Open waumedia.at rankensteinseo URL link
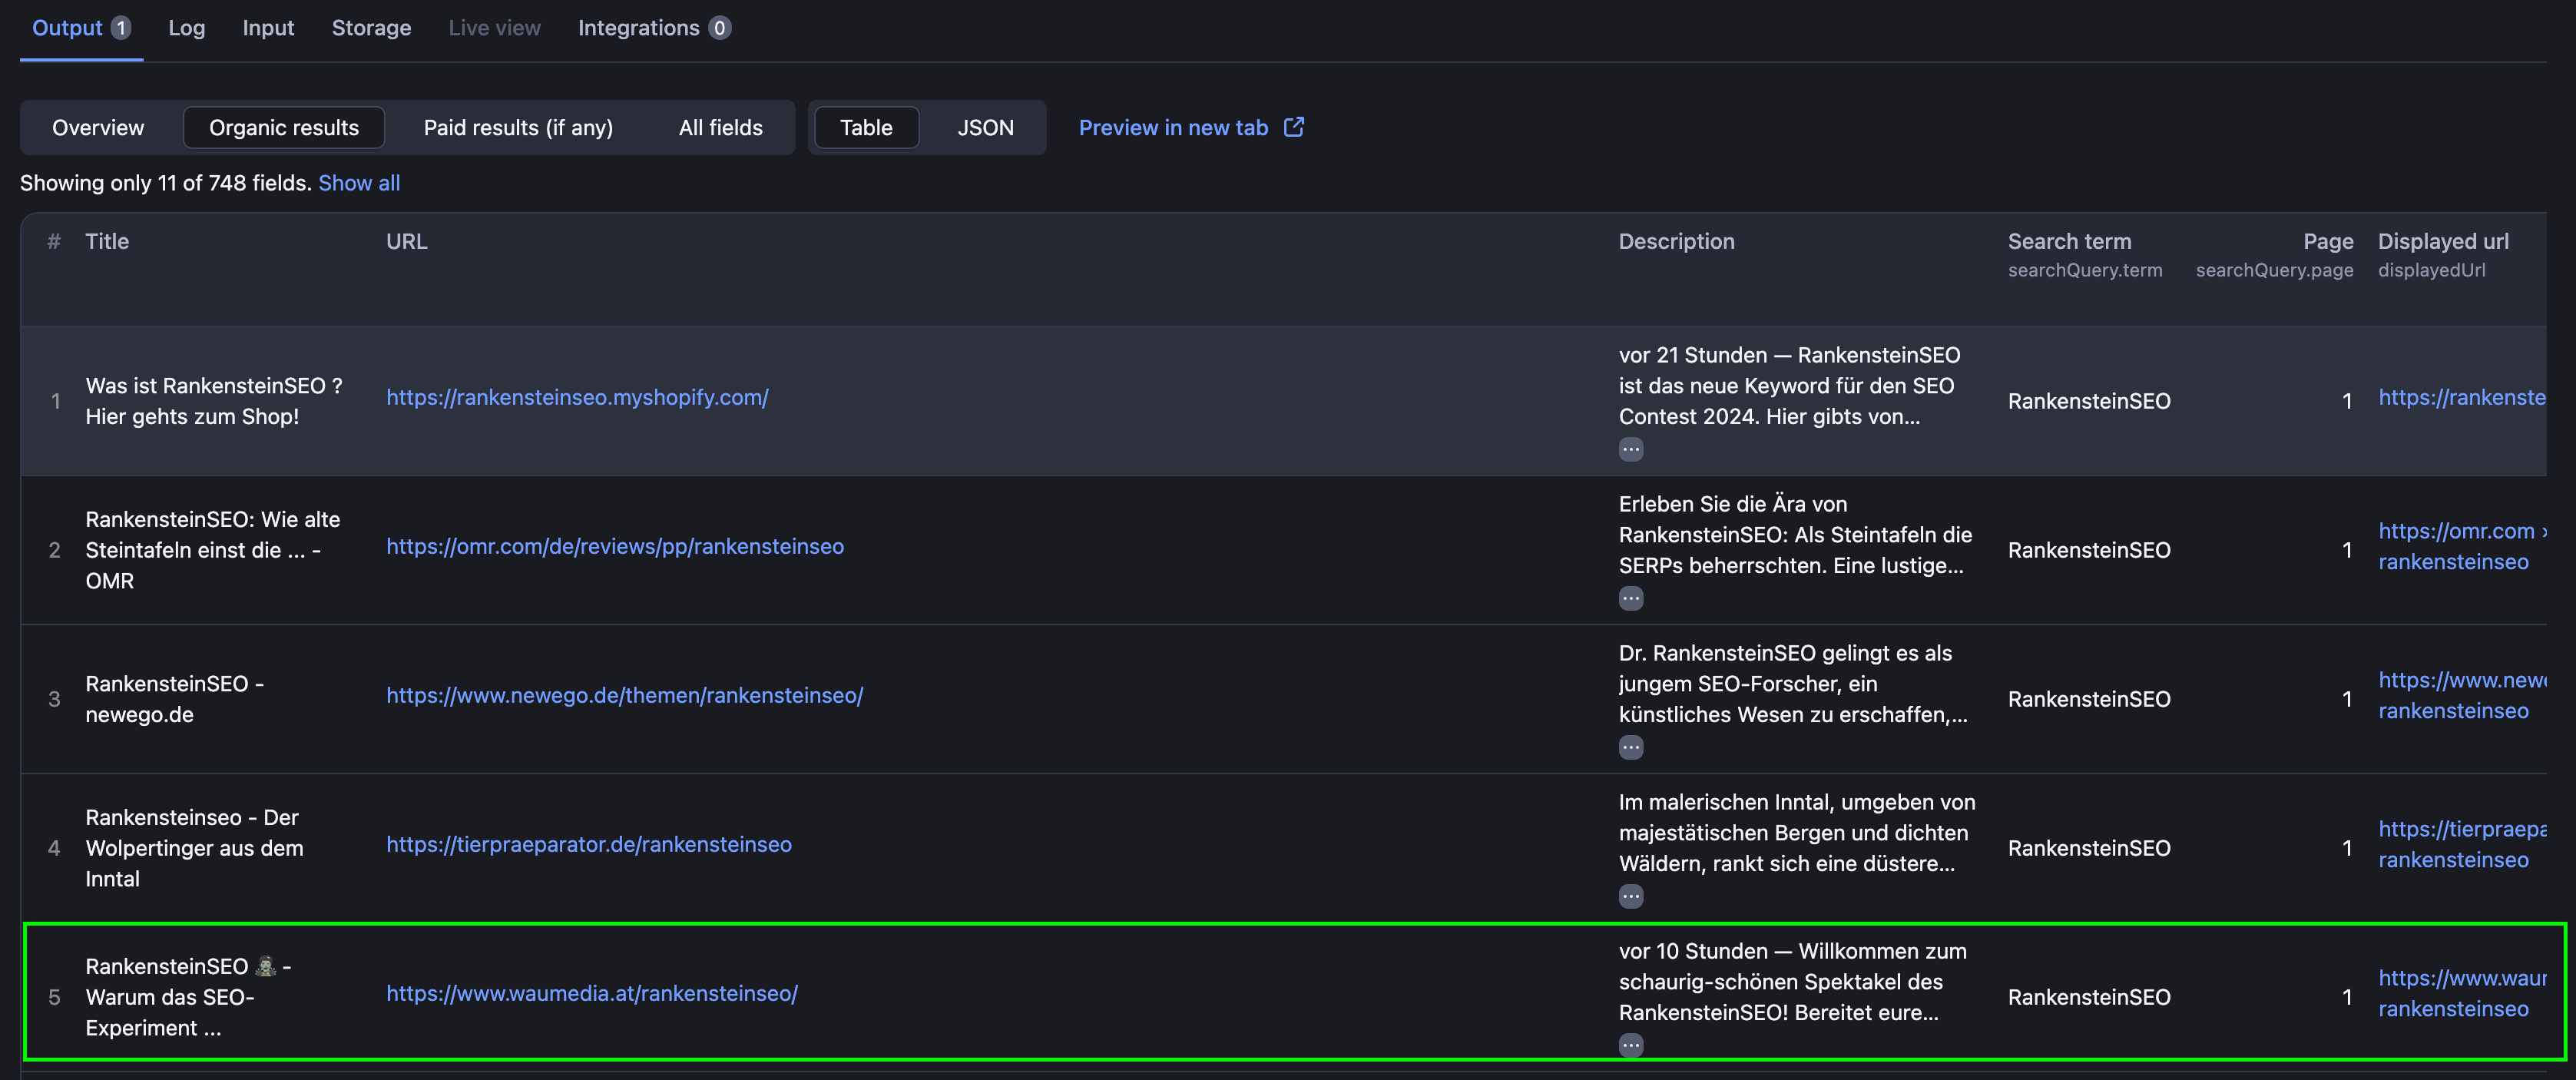 tap(592, 993)
